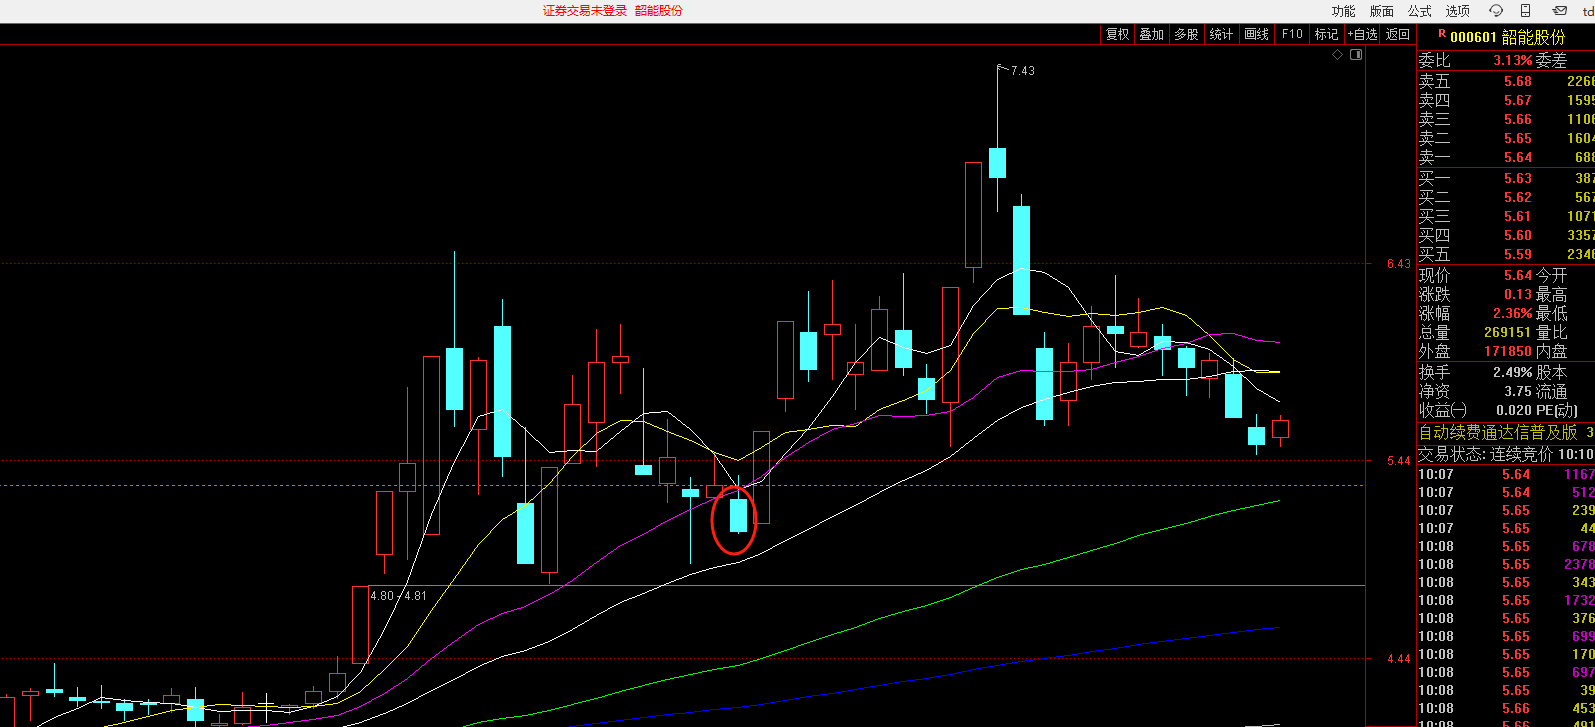Click the 复权 toolbar button
This screenshot has width=1595, height=727.
click(x=1117, y=34)
